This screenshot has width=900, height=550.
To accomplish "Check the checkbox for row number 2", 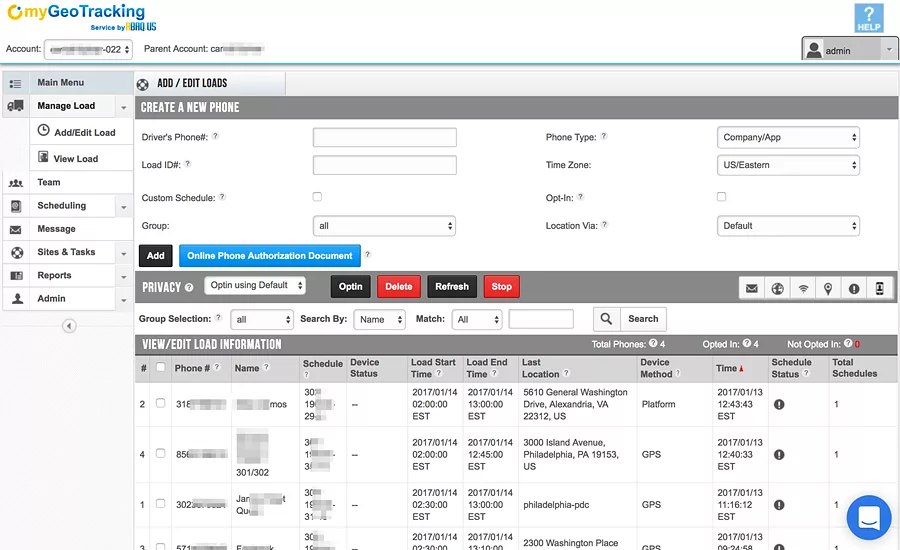I will click(161, 403).
